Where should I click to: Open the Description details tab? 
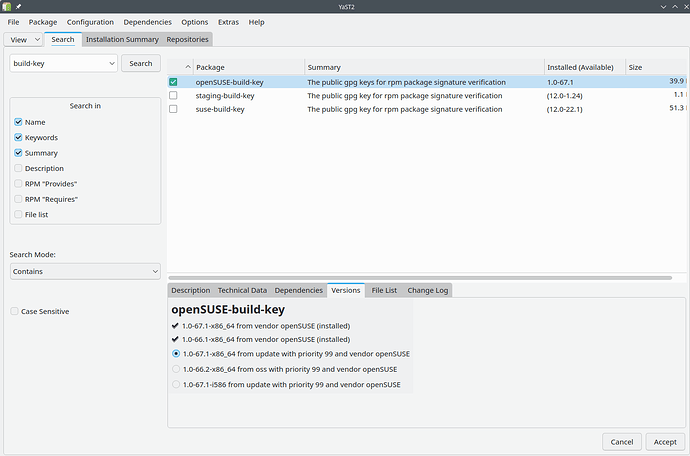pos(191,290)
